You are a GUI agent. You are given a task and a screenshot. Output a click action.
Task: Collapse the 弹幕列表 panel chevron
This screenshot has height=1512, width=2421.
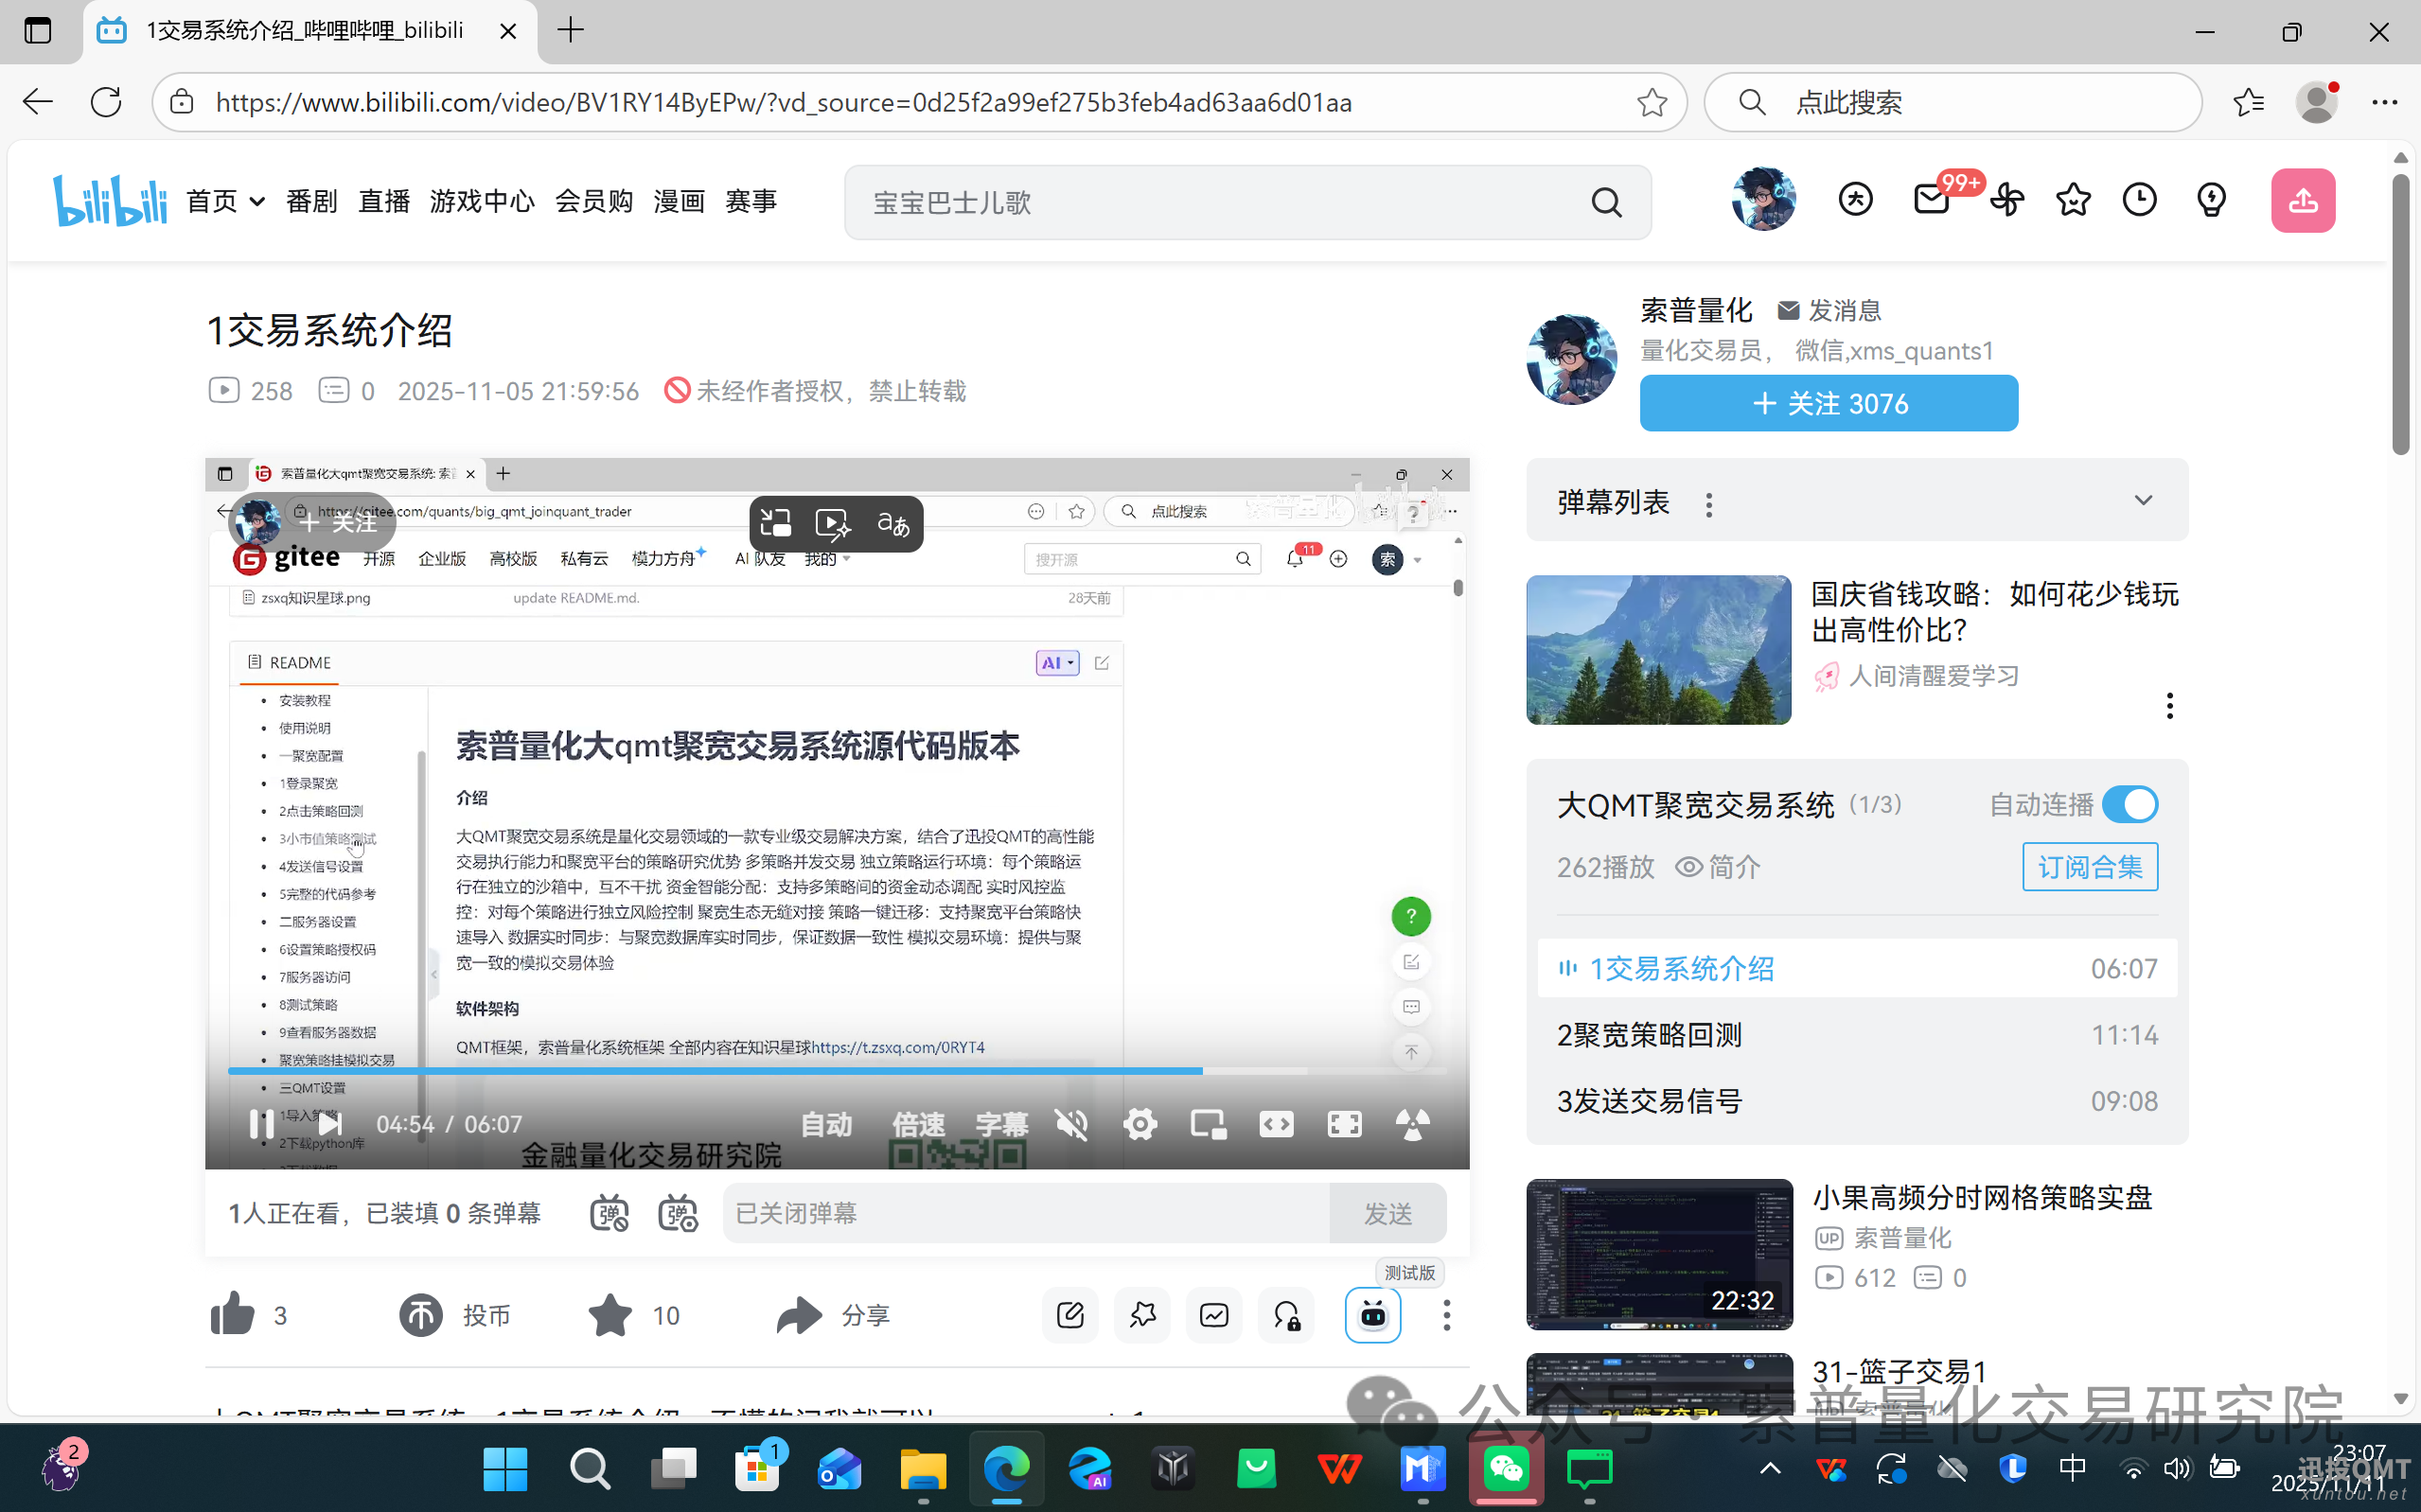(x=2144, y=500)
